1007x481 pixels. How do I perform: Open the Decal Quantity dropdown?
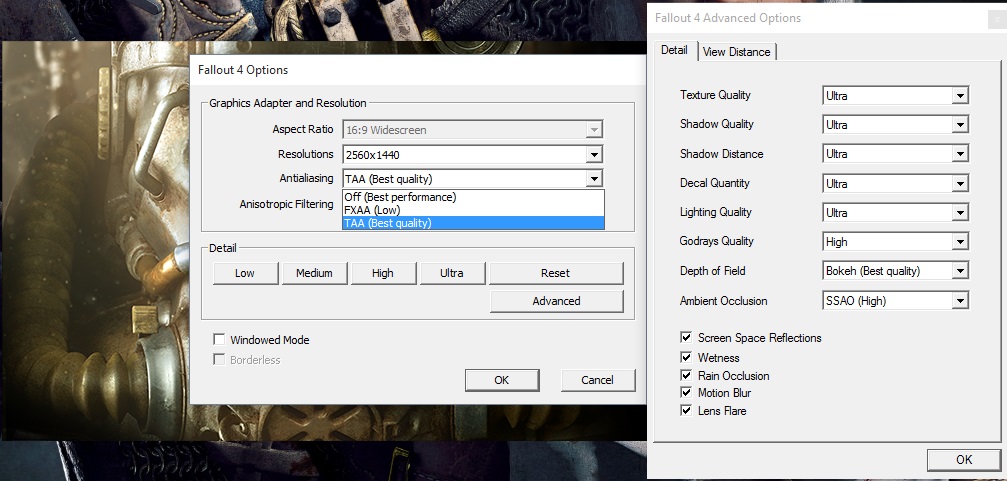tap(895, 184)
